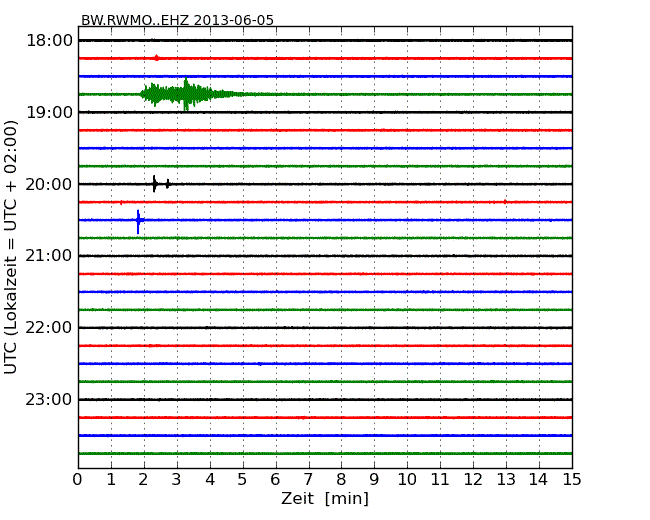Click the 14 minute tick label
The image size is (650, 520).
[x=538, y=480]
